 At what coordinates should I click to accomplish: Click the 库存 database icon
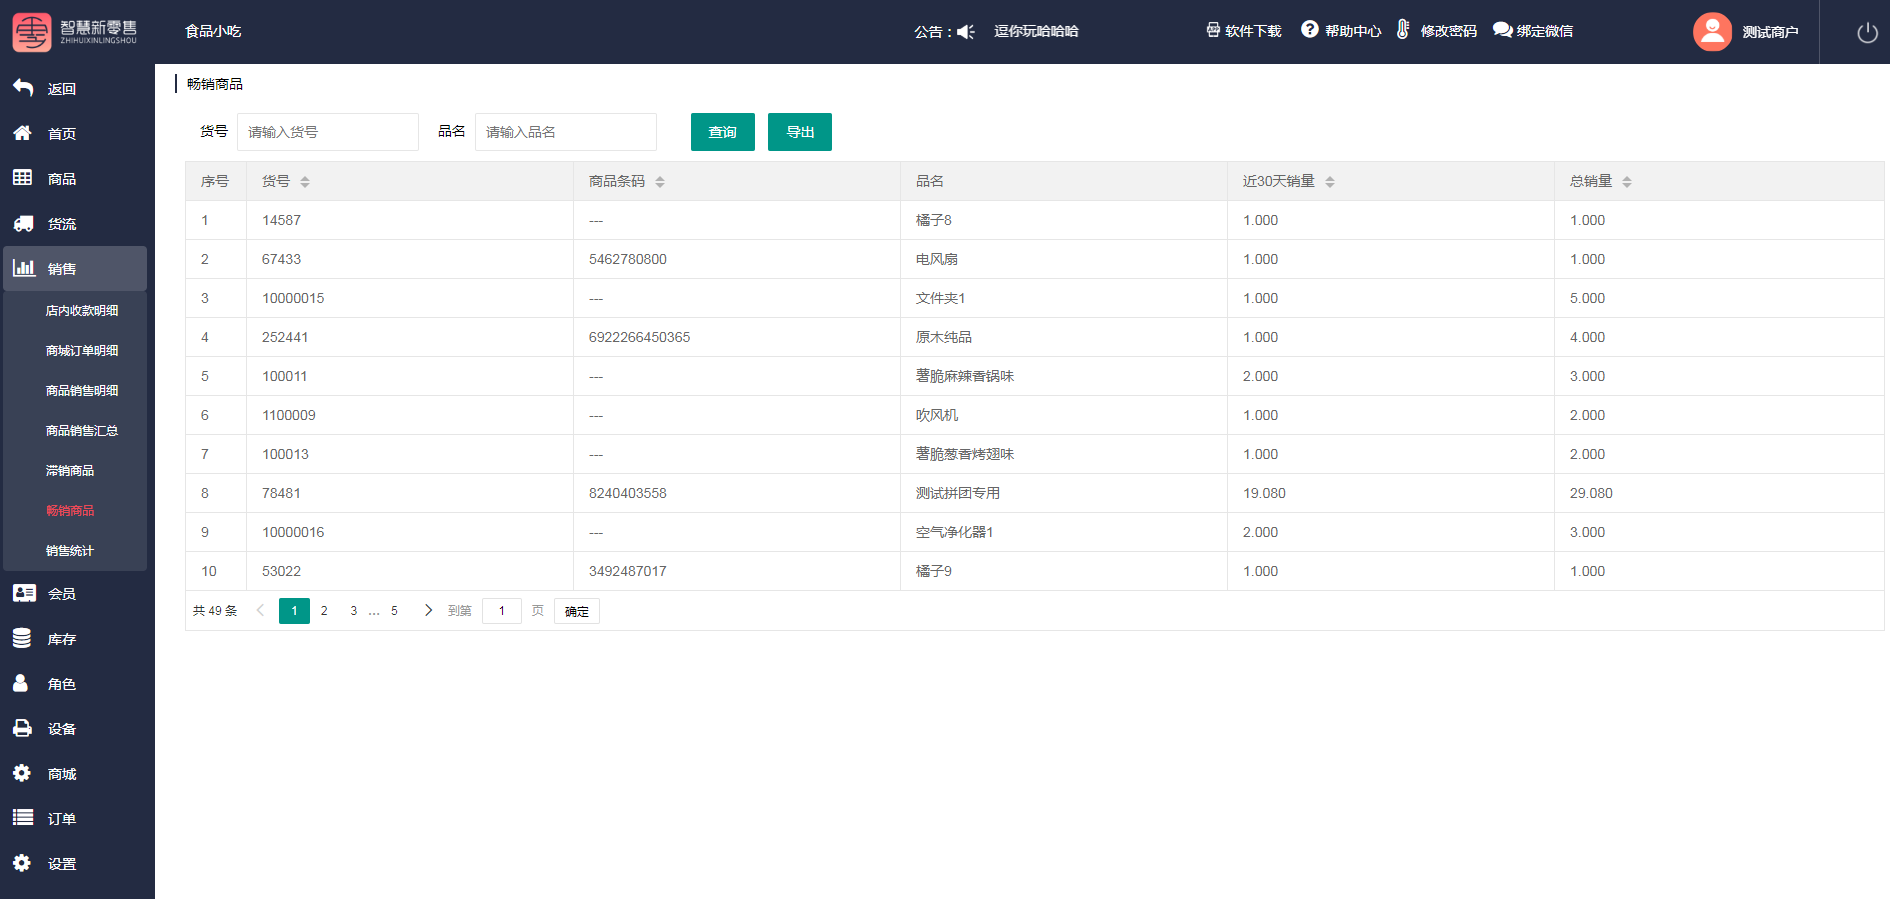pyautogui.click(x=22, y=638)
